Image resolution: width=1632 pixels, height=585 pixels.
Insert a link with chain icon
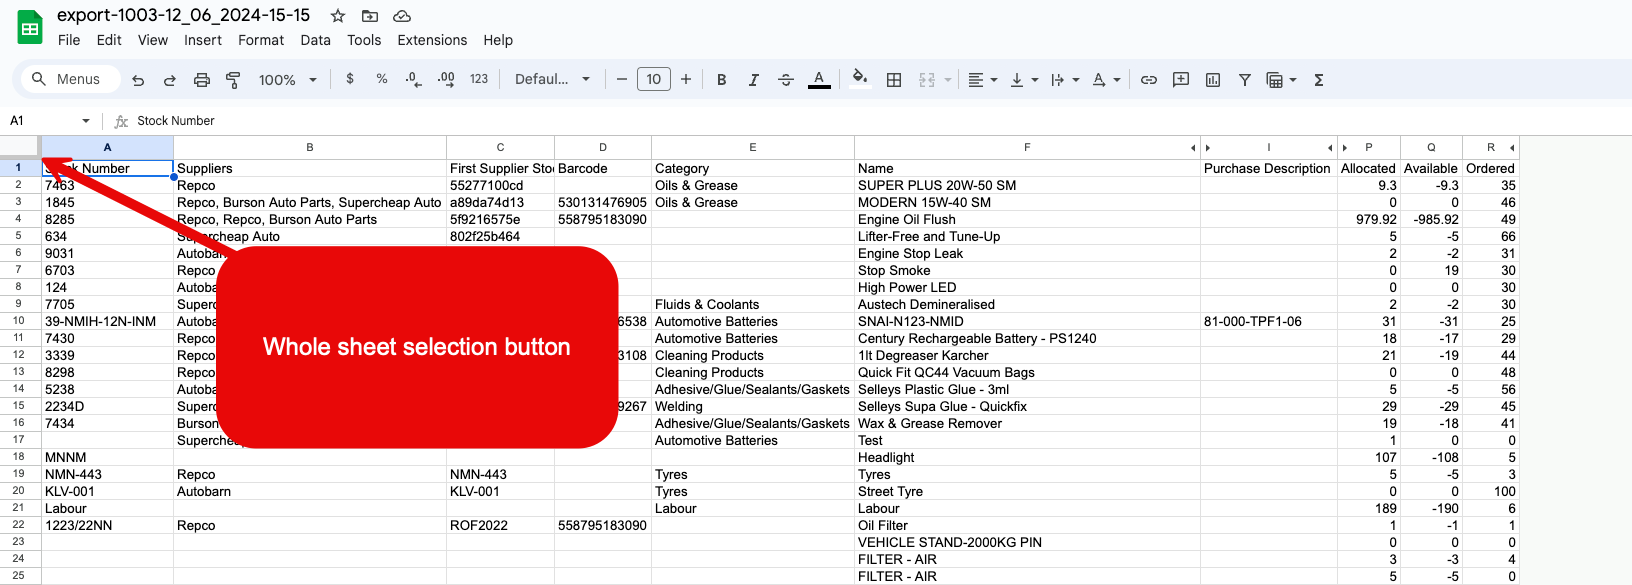tap(1149, 80)
